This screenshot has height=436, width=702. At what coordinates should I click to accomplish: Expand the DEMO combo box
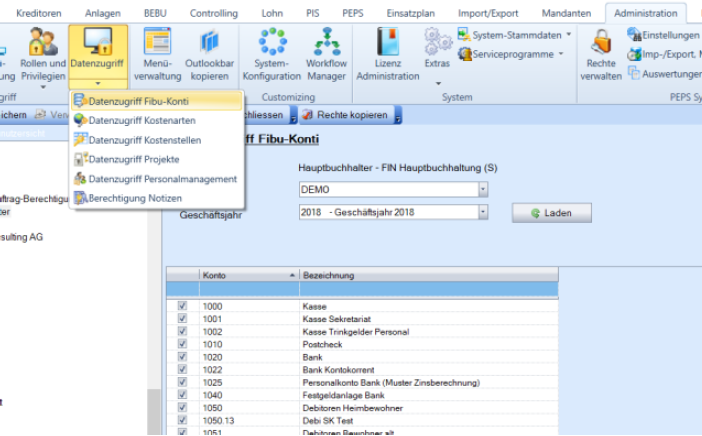483,189
